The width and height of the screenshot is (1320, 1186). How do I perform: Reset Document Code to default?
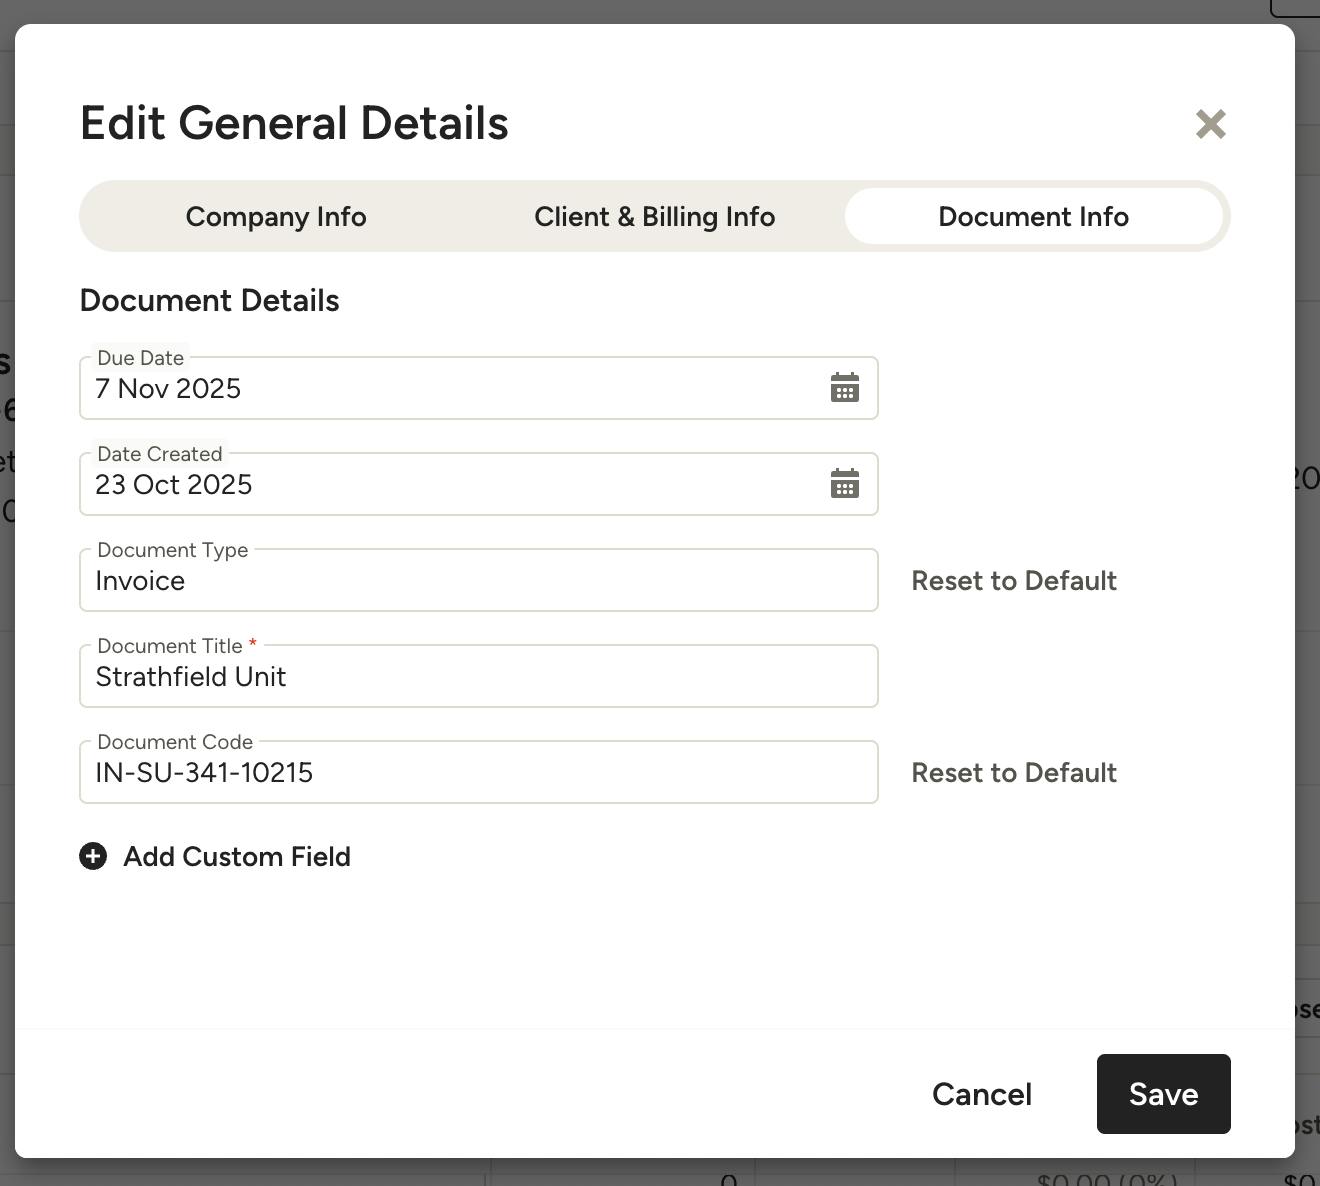(x=1014, y=773)
